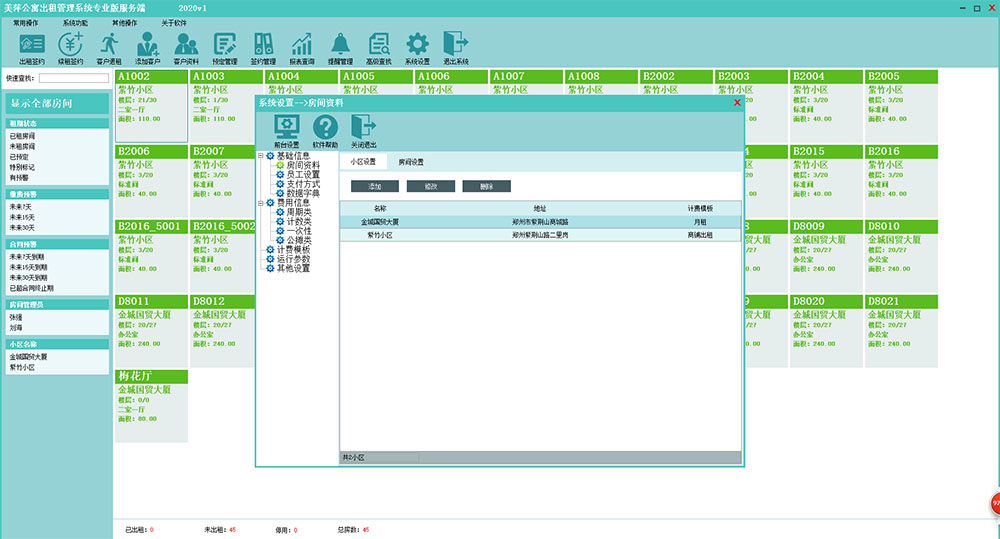Click the 快速查找 search field
The image size is (1000, 539).
pos(73,78)
